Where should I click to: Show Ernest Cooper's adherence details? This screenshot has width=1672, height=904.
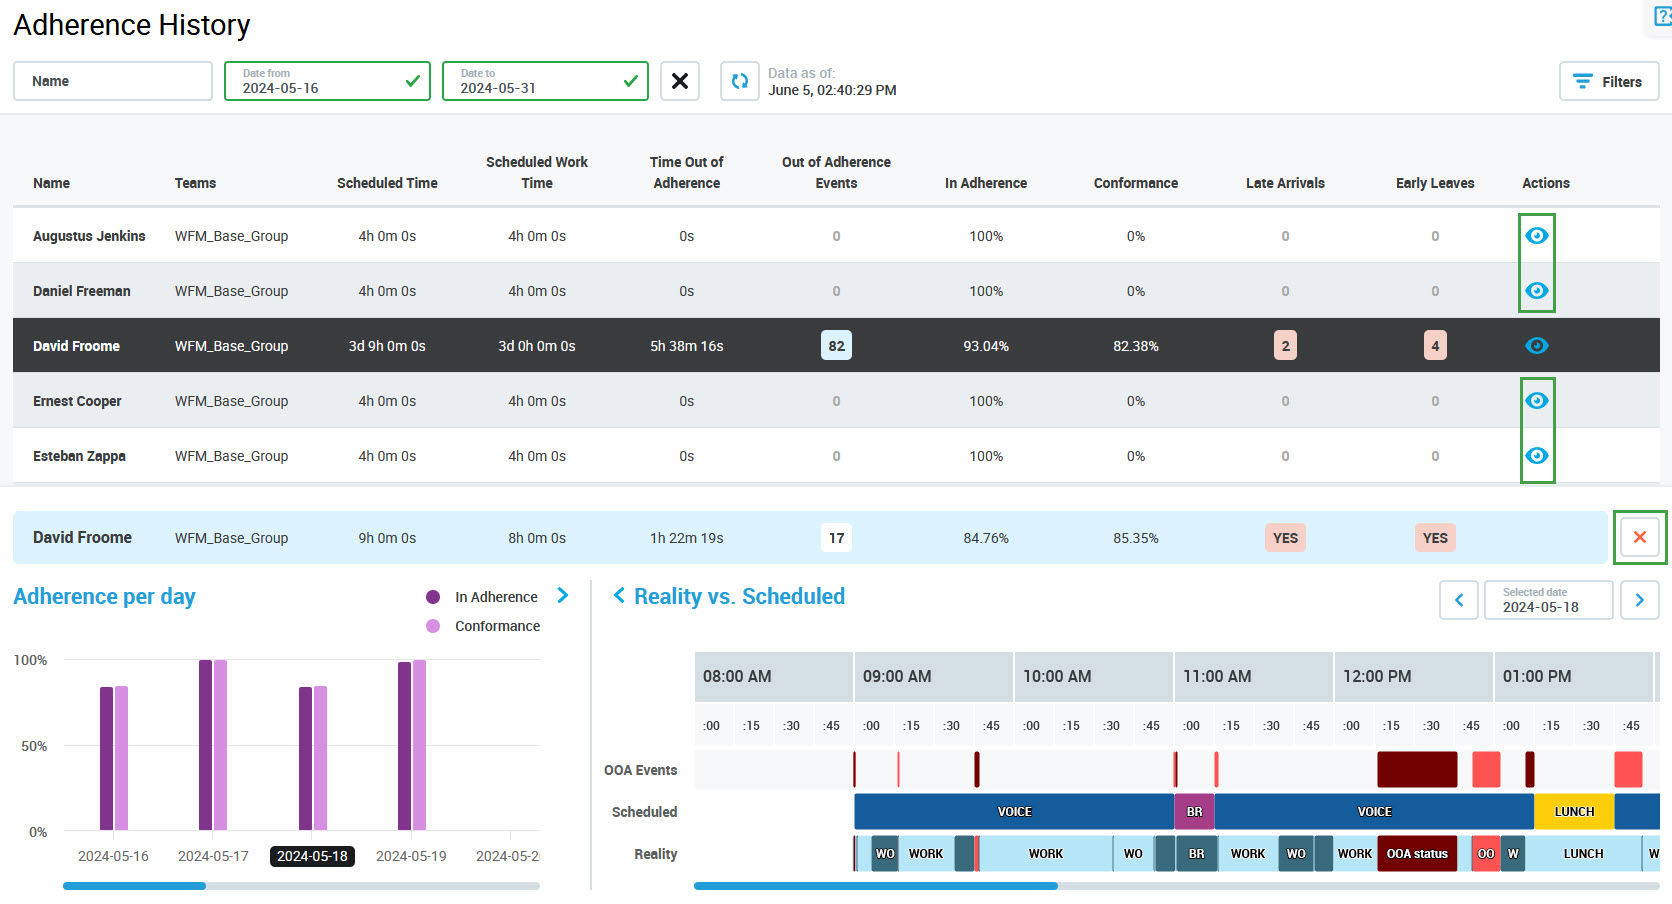1536,401
